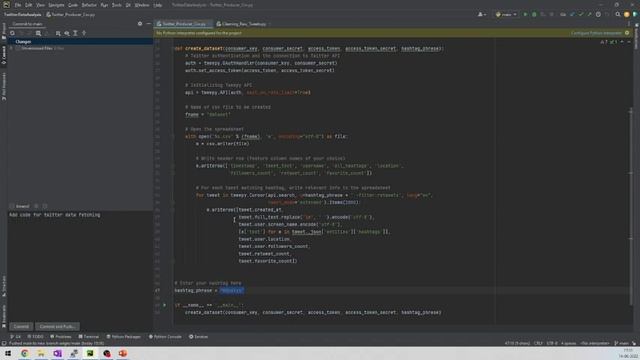Viewport: 640px width, 360px height.
Task: Click Project side tool window button
Action: coord(4,31)
